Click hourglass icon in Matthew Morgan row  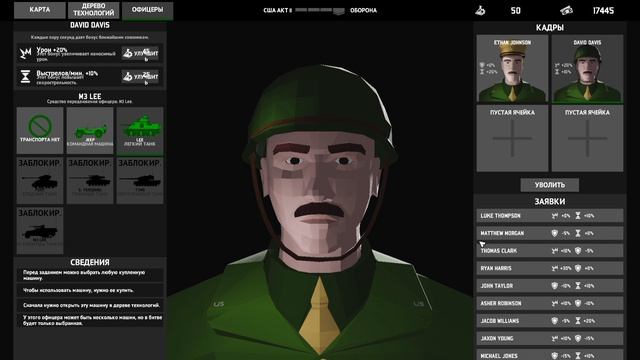(x=578, y=233)
